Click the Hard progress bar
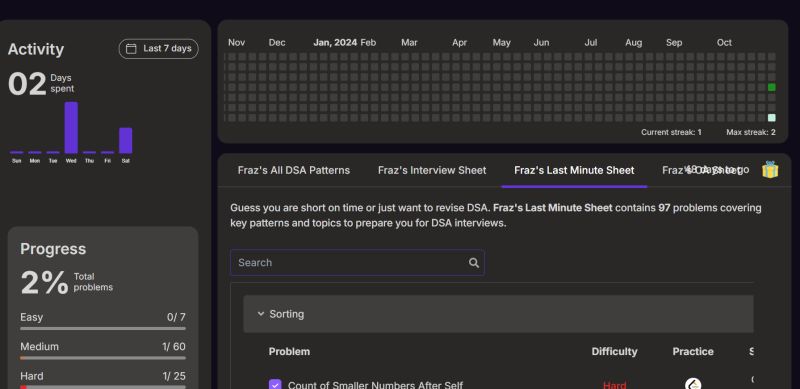800x389 pixels. (103, 387)
